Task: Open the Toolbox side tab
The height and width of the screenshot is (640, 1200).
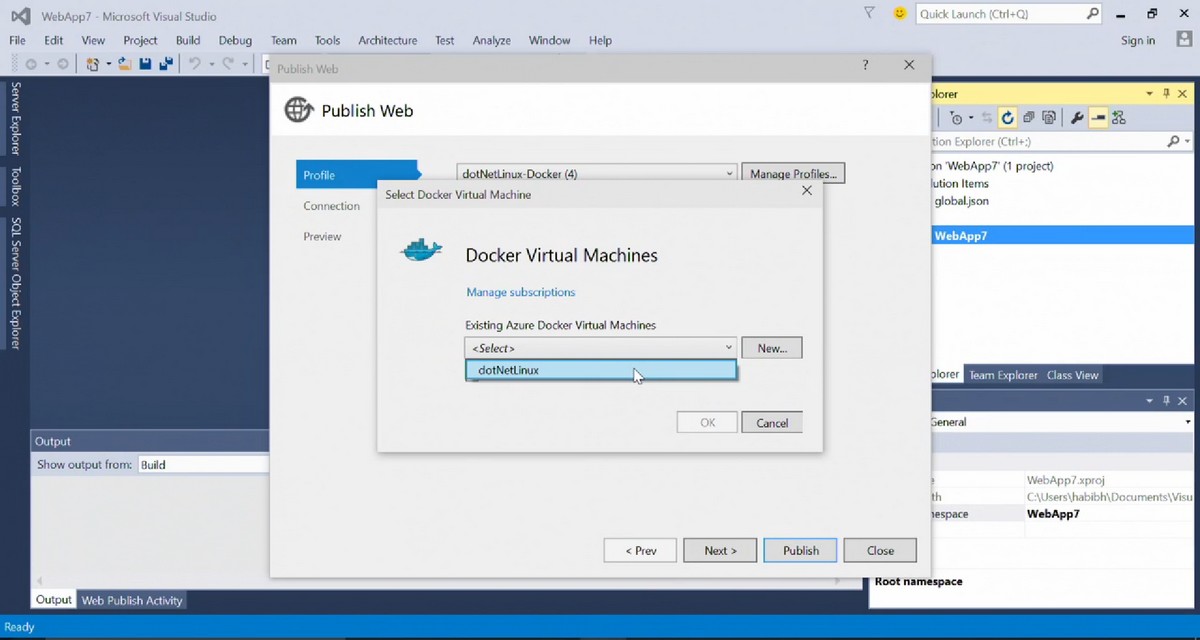Action: click(15, 186)
